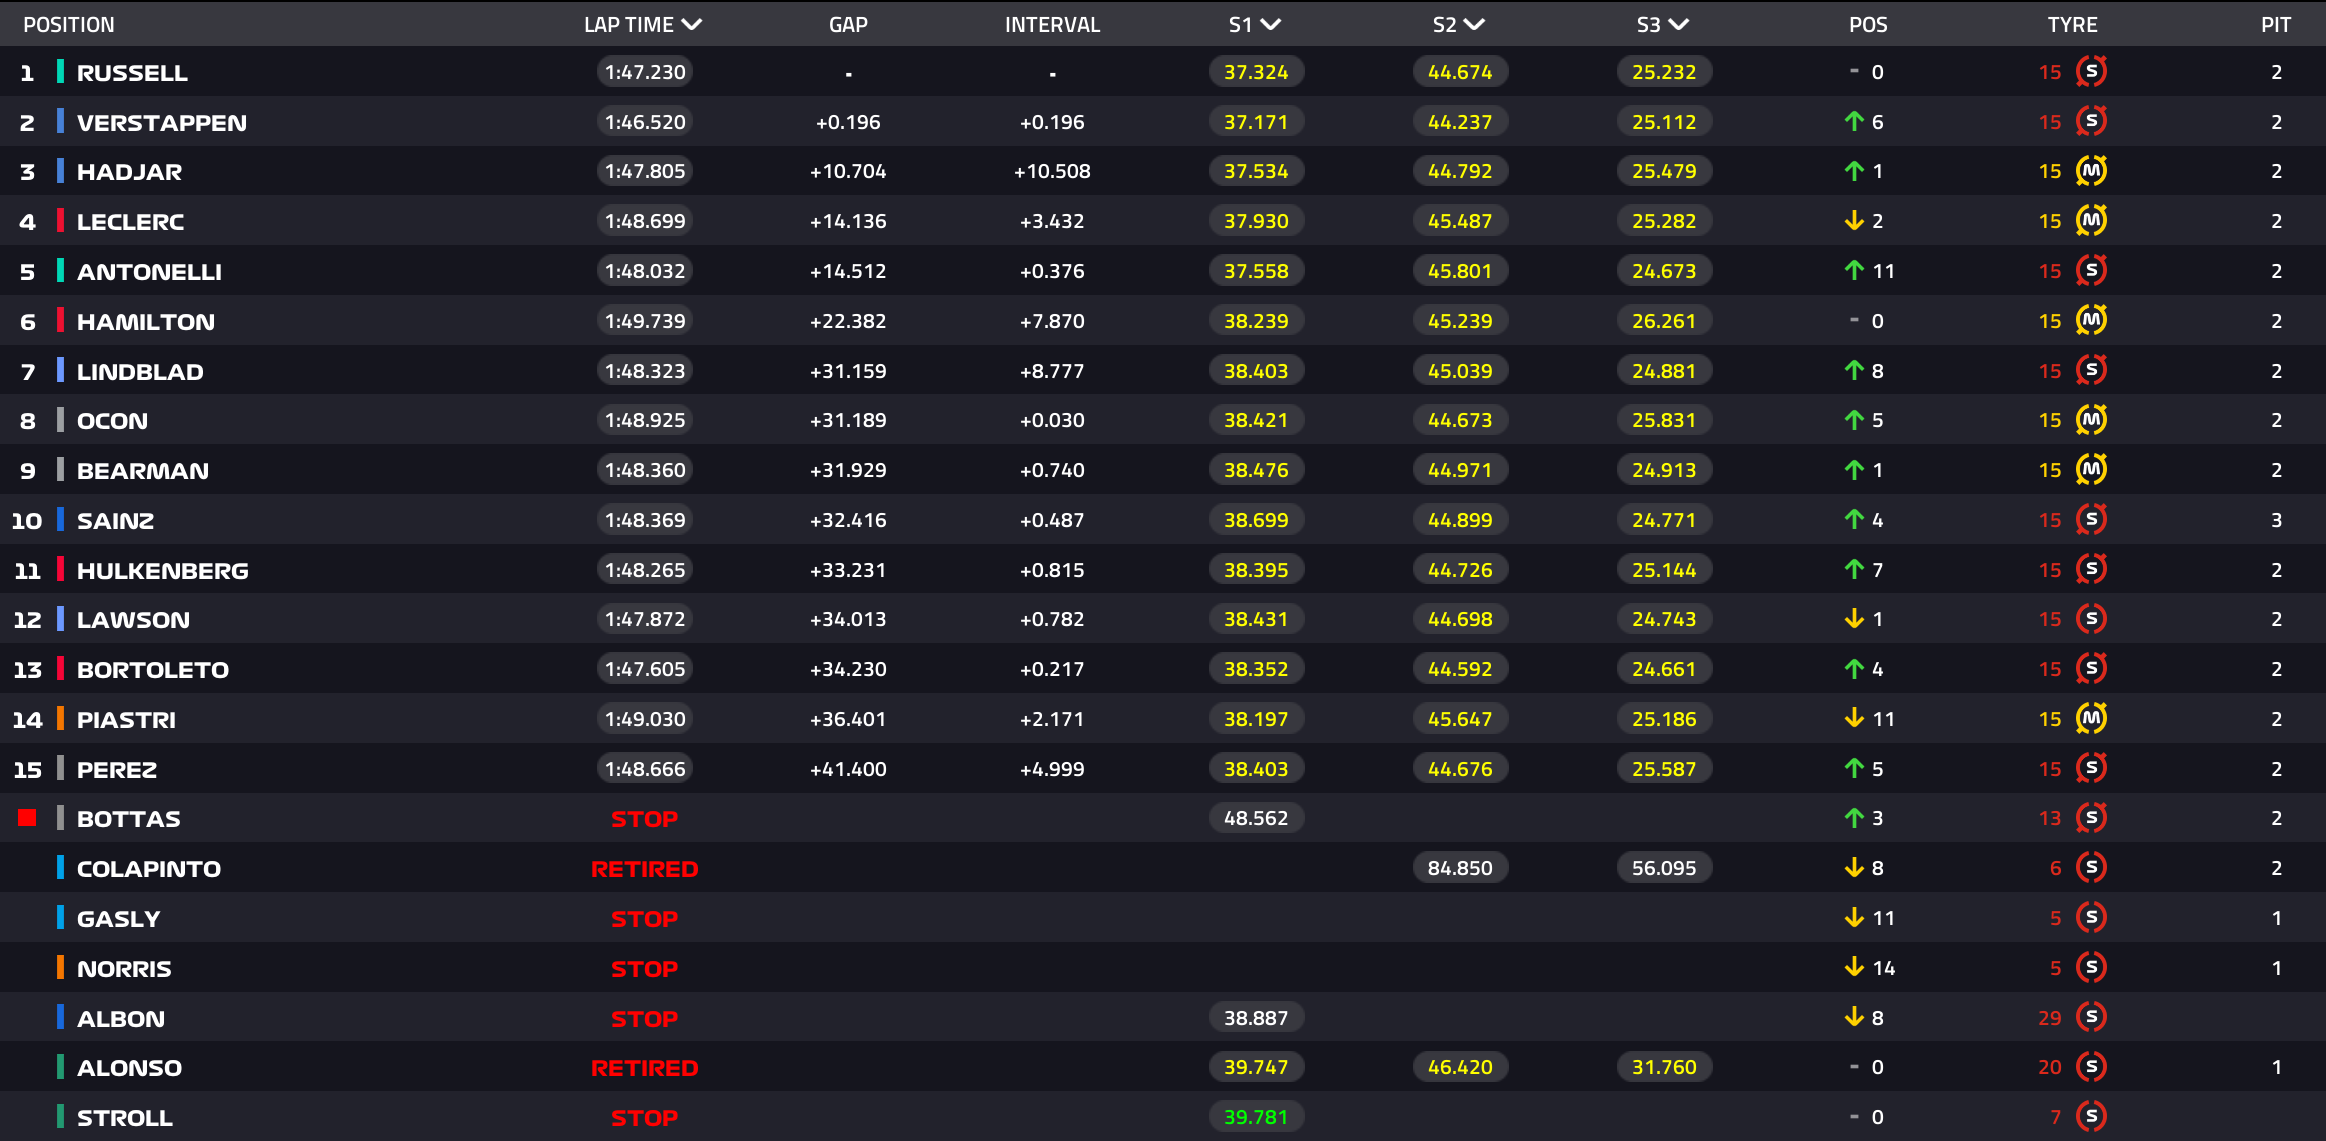Click Russell's teal team colour bar
This screenshot has width=2326, height=1141.
point(60,72)
